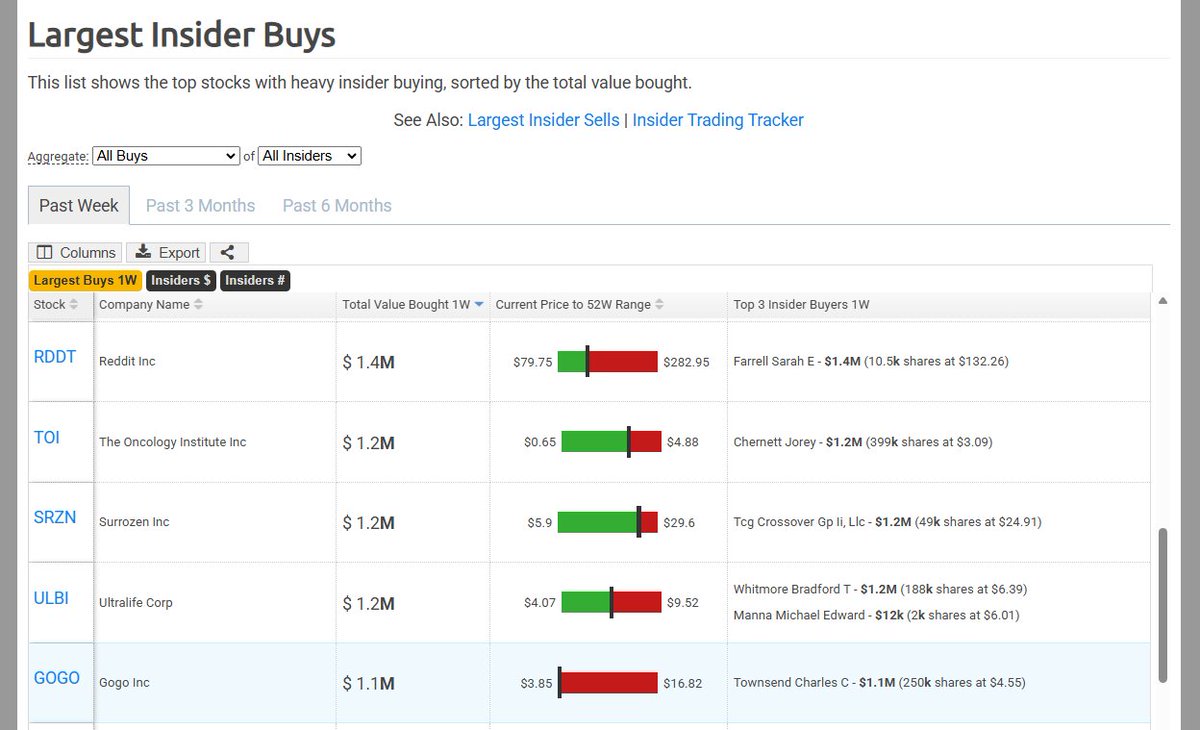Click the table vertical scrollbar thumb

(x=1162, y=606)
